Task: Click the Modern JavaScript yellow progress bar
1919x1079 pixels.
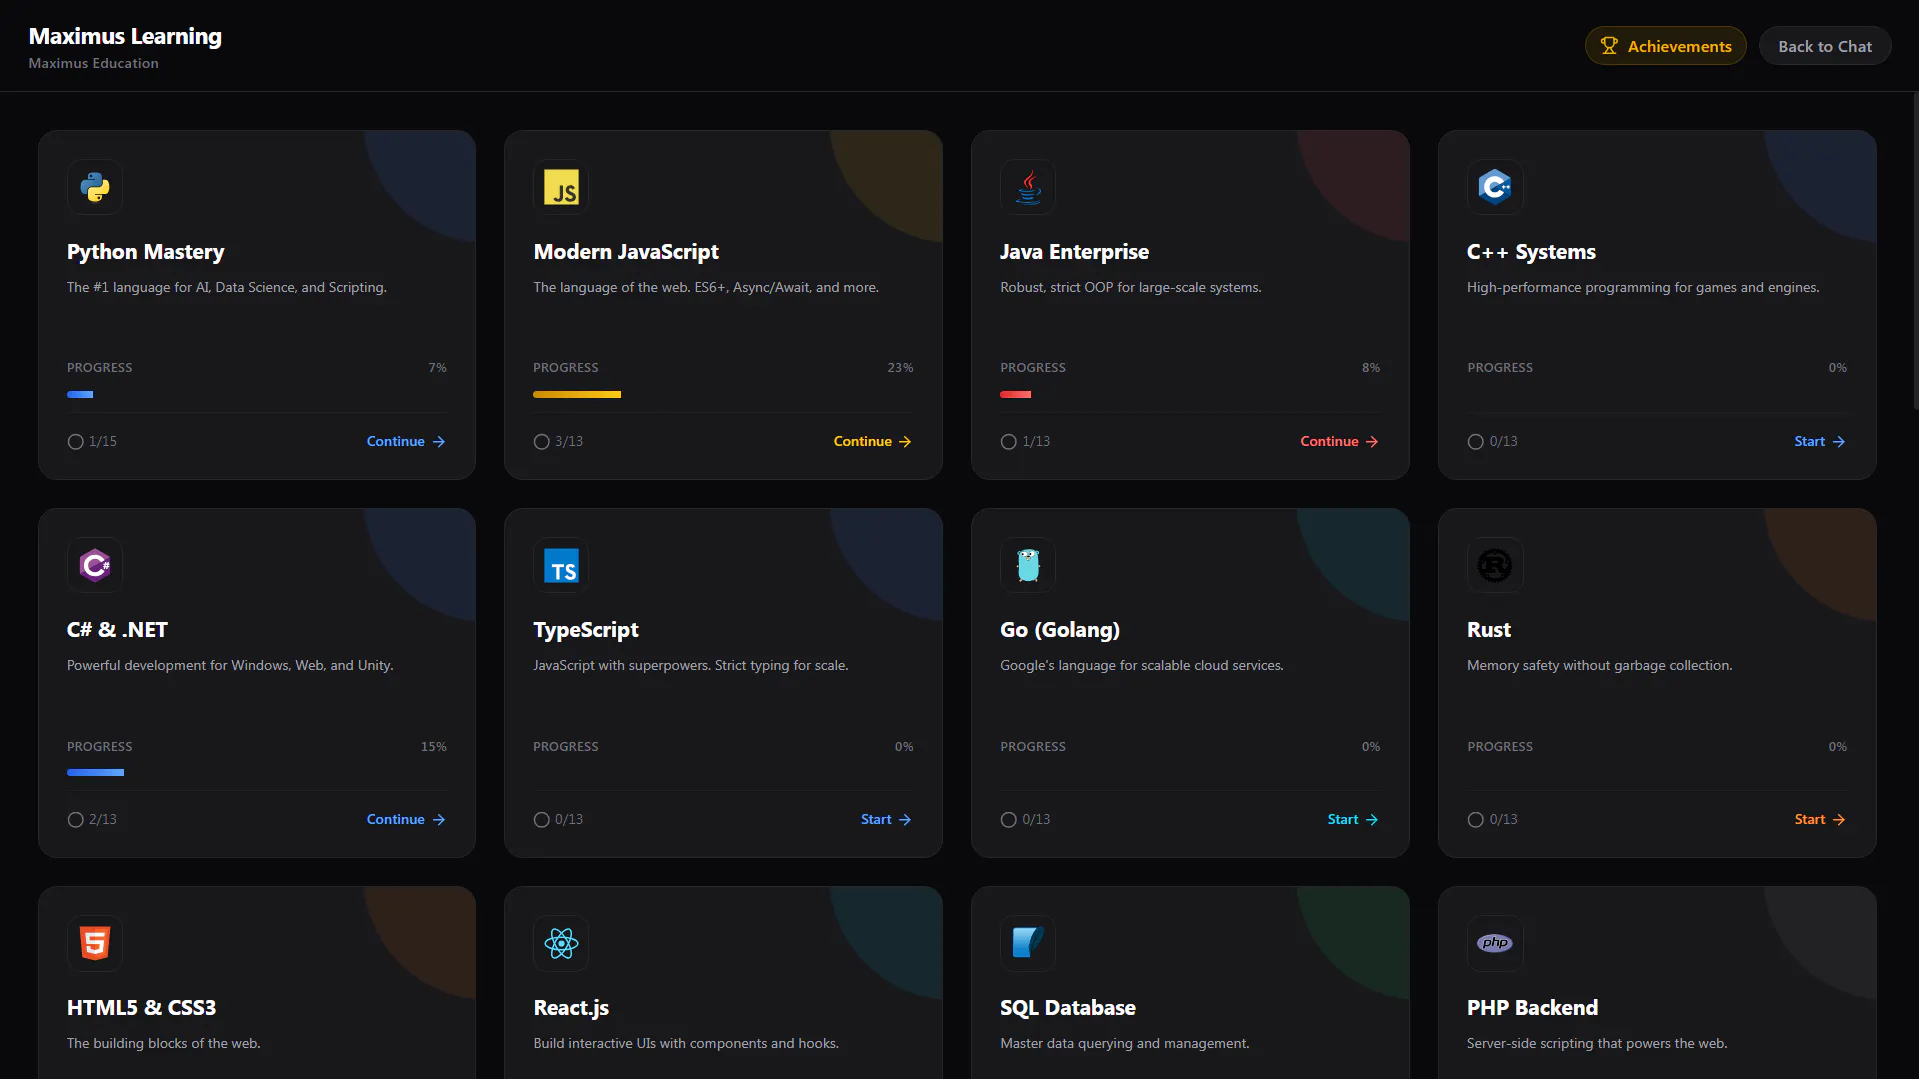Action: pyautogui.click(x=577, y=394)
